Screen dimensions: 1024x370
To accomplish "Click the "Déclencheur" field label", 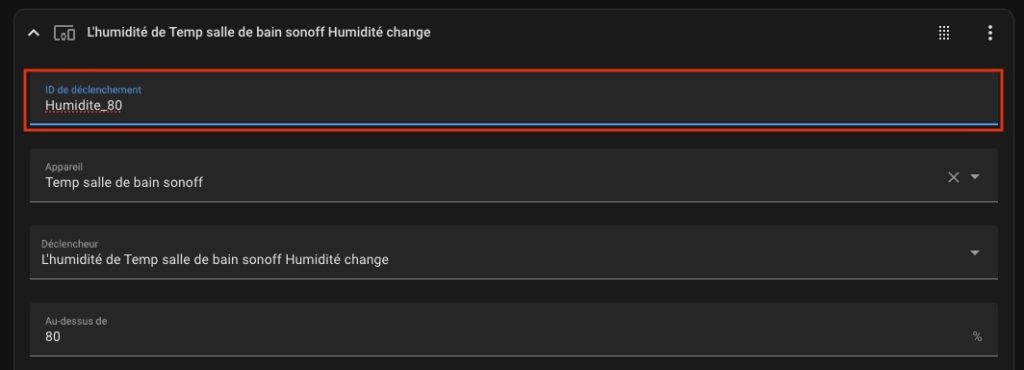I will (70, 243).
